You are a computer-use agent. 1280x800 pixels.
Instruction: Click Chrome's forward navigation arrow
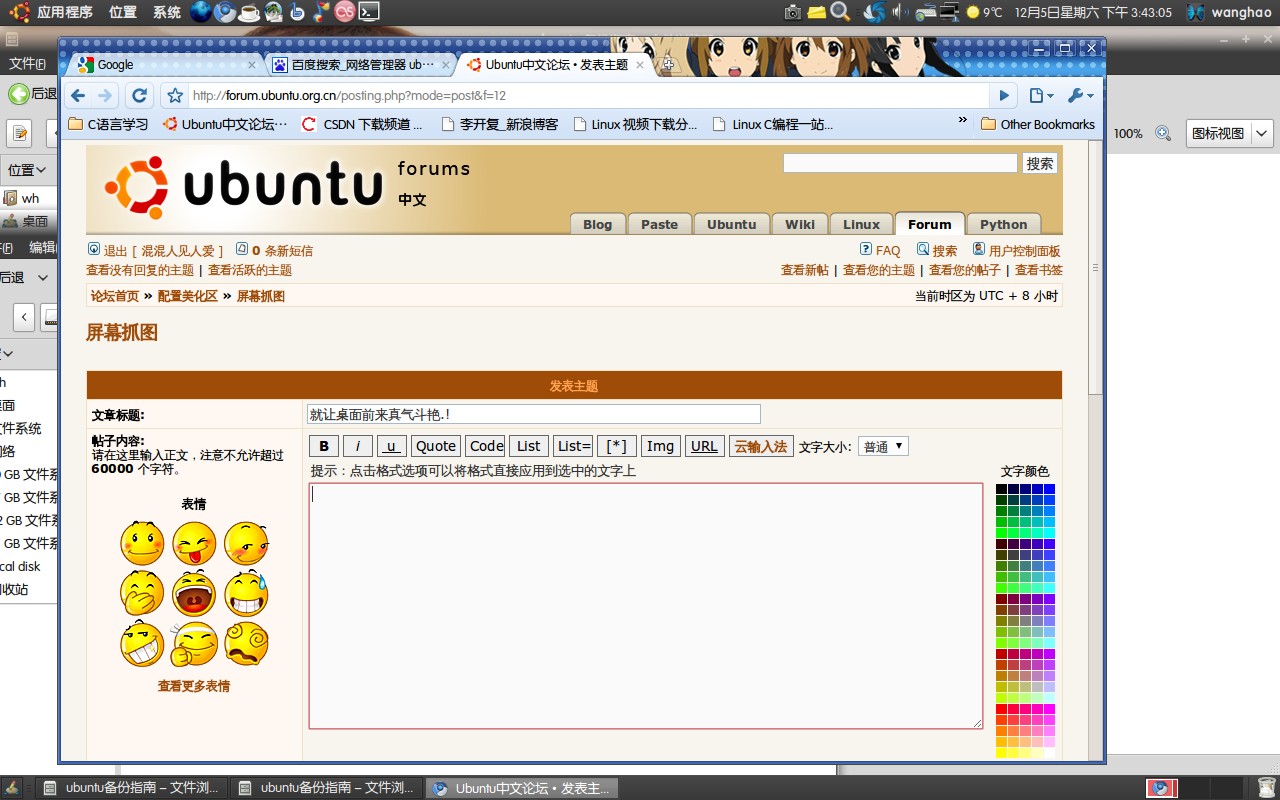point(105,96)
